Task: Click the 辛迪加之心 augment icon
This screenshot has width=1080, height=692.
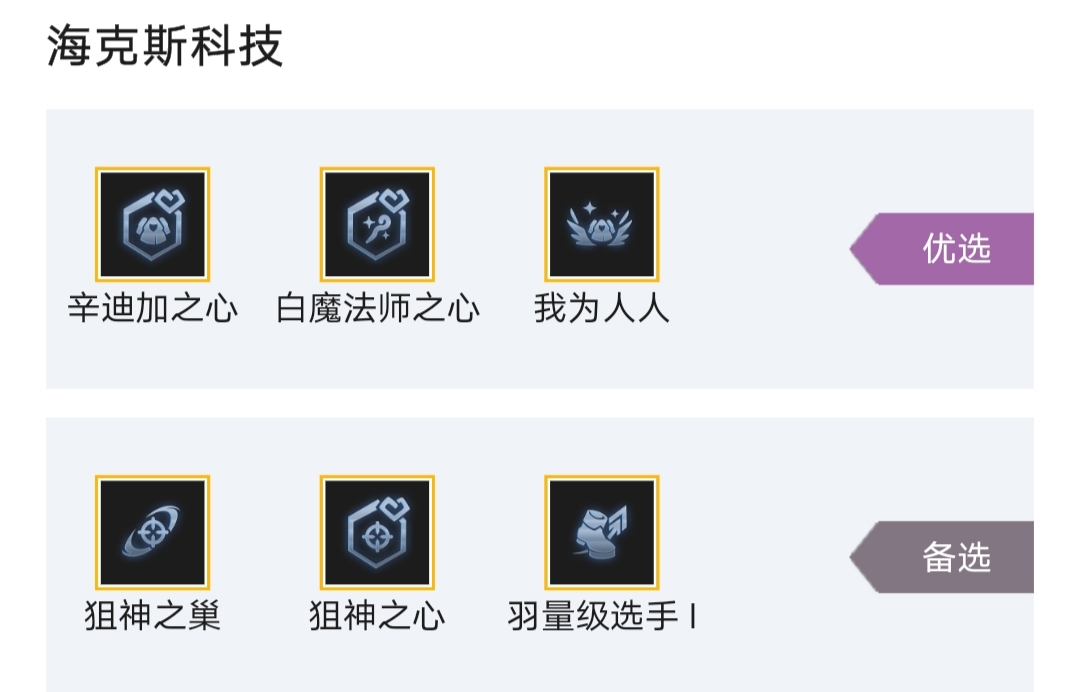Action: [x=152, y=224]
